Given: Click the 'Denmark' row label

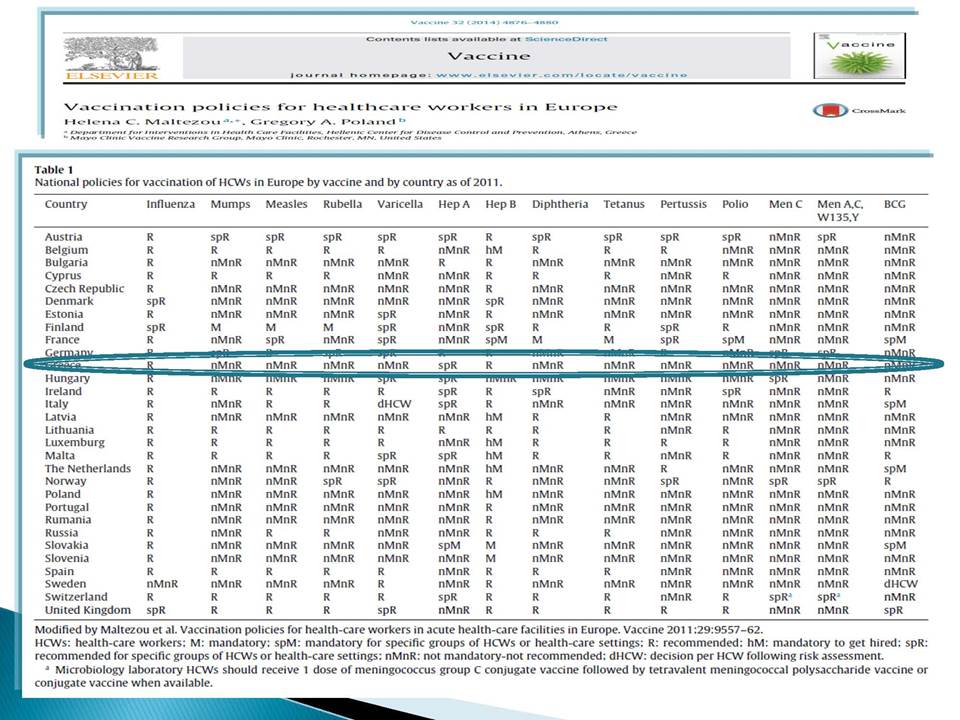Looking at the screenshot, I should pos(69,301).
